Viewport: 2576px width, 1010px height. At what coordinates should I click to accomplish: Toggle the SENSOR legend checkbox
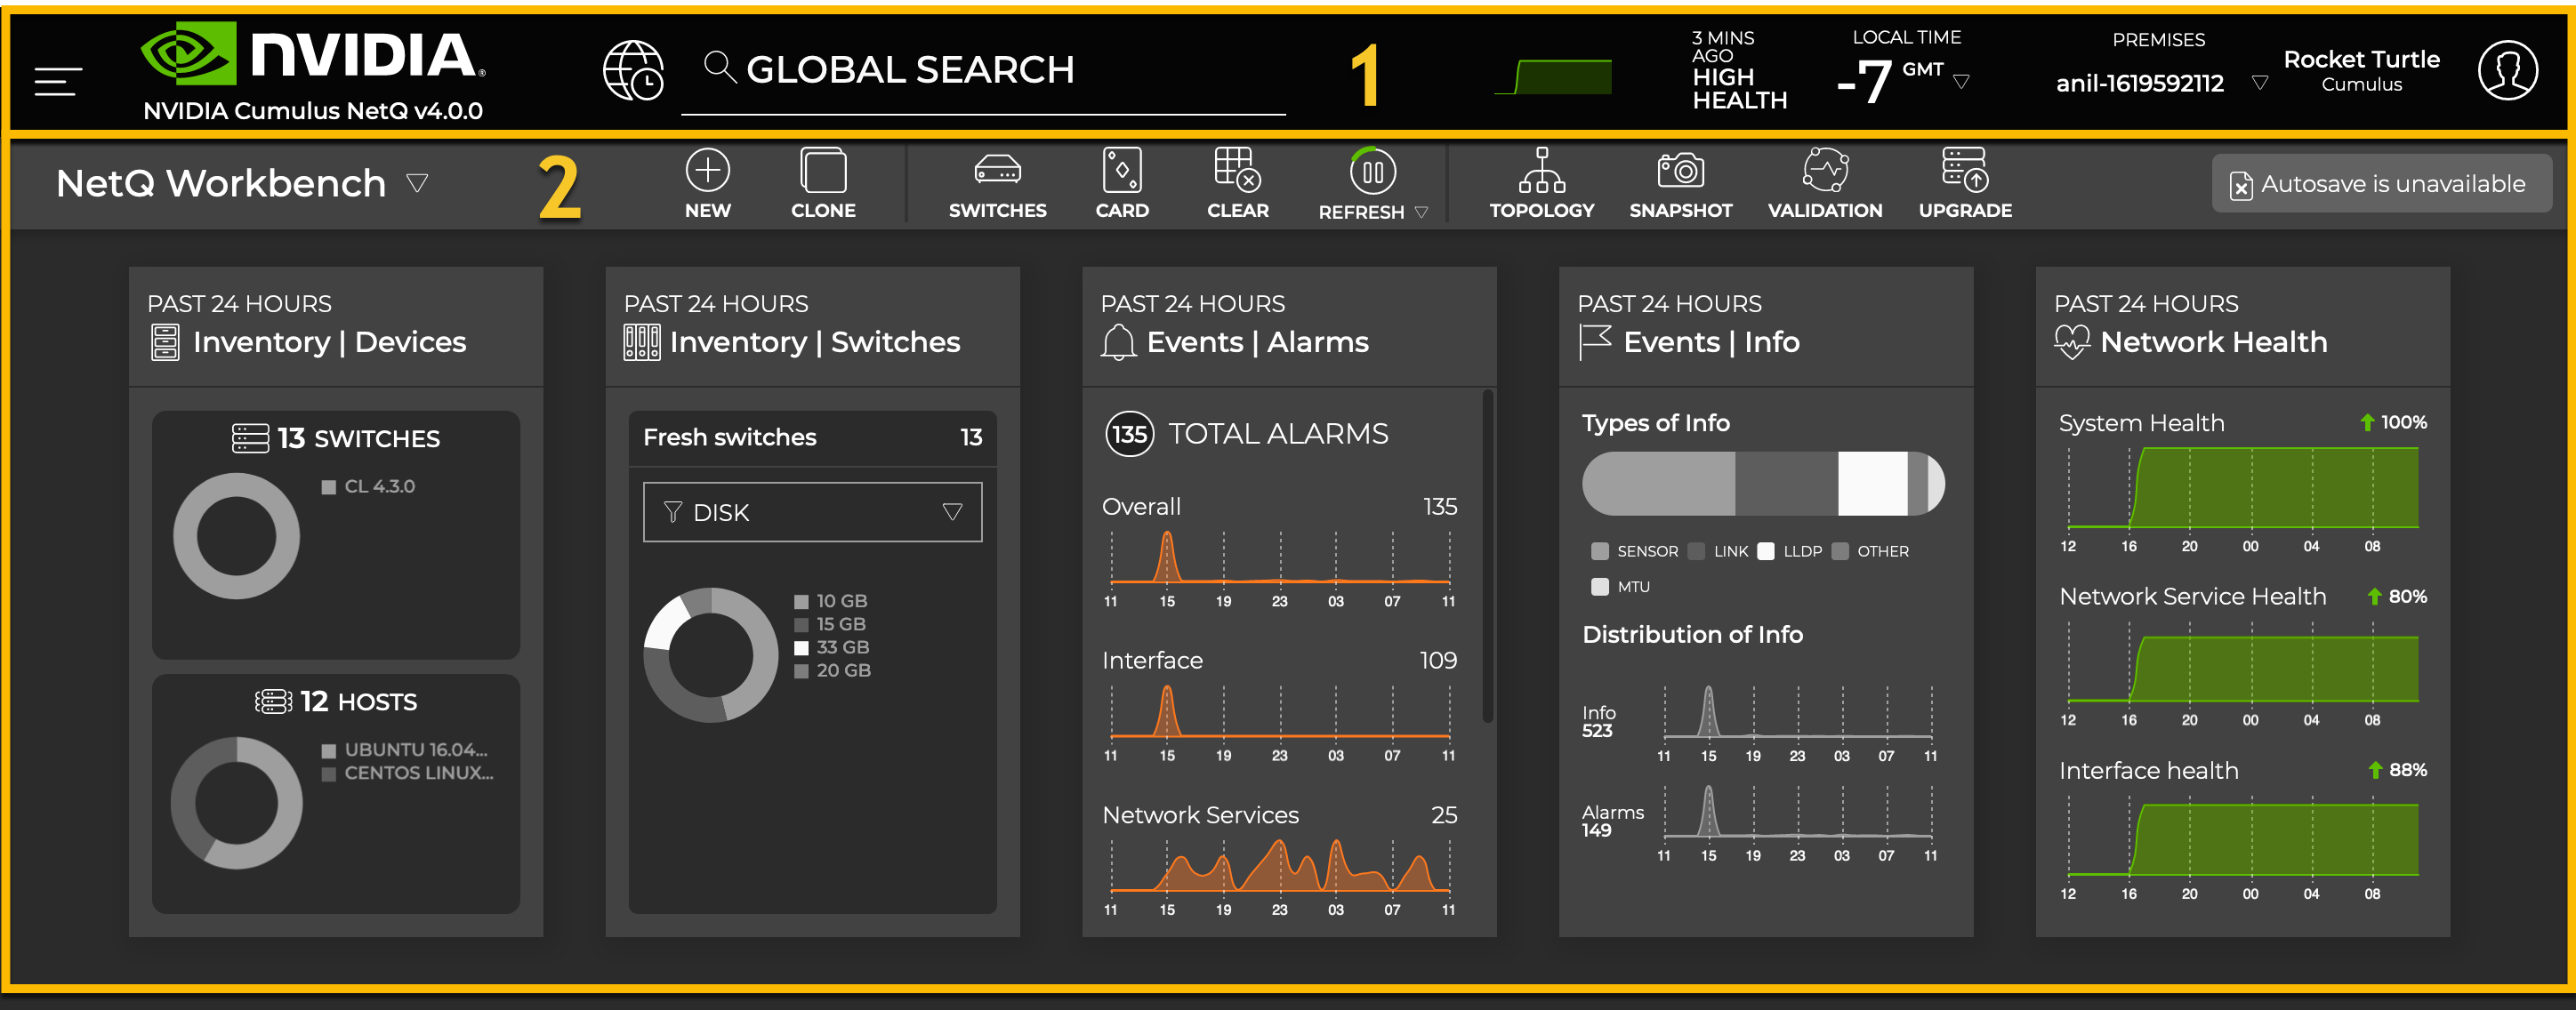[x=1600, y=552]
